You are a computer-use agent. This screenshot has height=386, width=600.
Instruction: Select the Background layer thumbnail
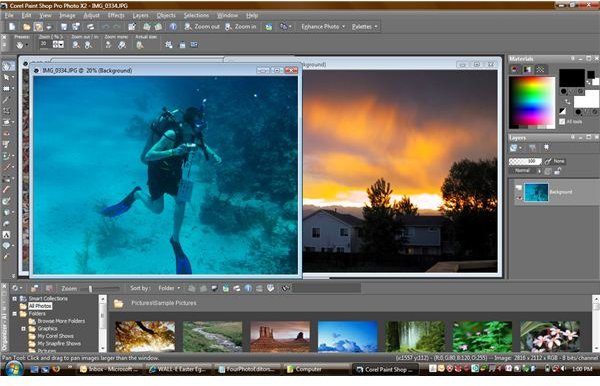tap(536, 192)
